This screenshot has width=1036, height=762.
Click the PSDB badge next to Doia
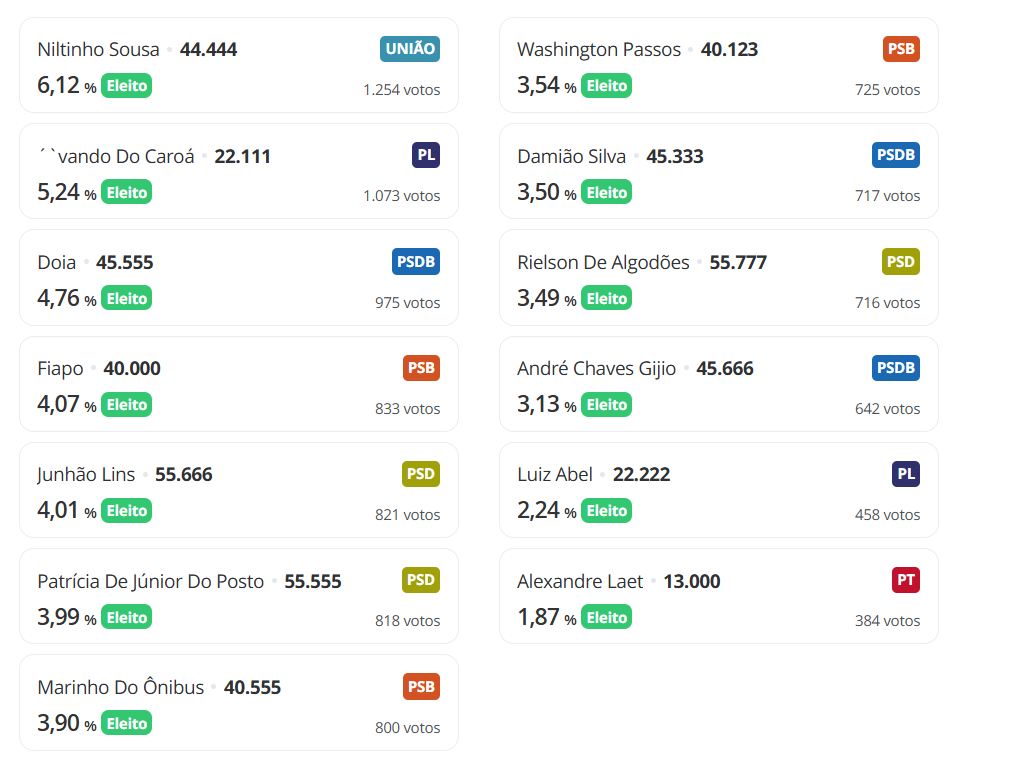click(416, 262)
